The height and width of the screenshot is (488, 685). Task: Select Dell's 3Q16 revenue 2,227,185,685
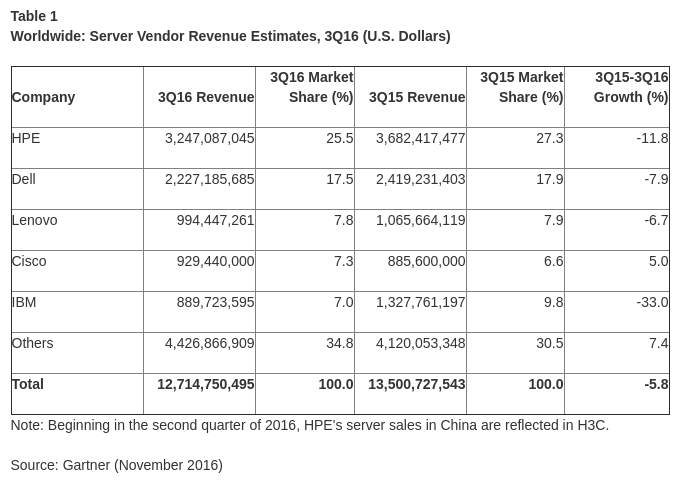209,179
